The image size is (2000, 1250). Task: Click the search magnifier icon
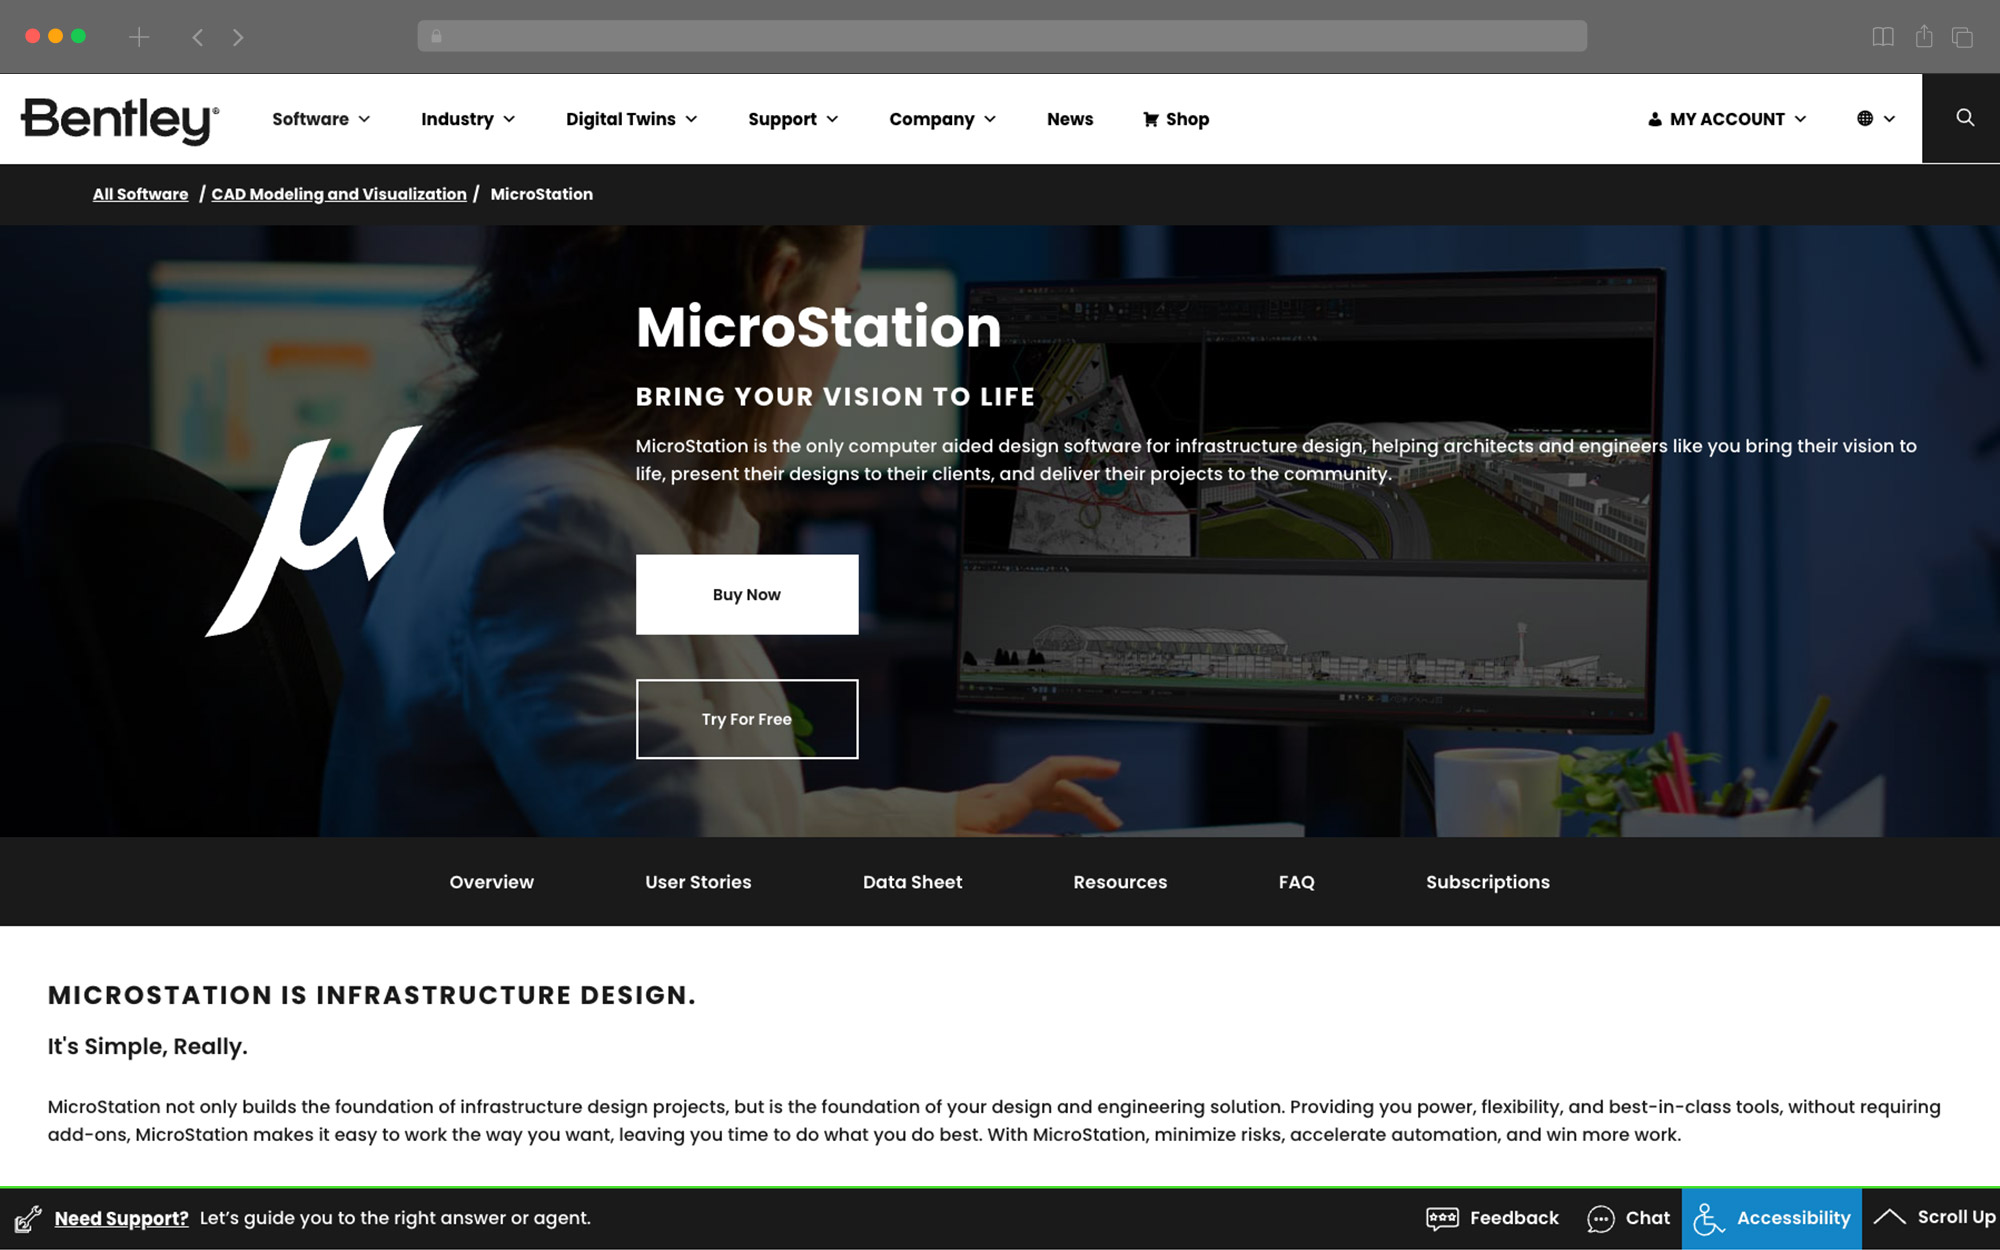coord(1964,118)
